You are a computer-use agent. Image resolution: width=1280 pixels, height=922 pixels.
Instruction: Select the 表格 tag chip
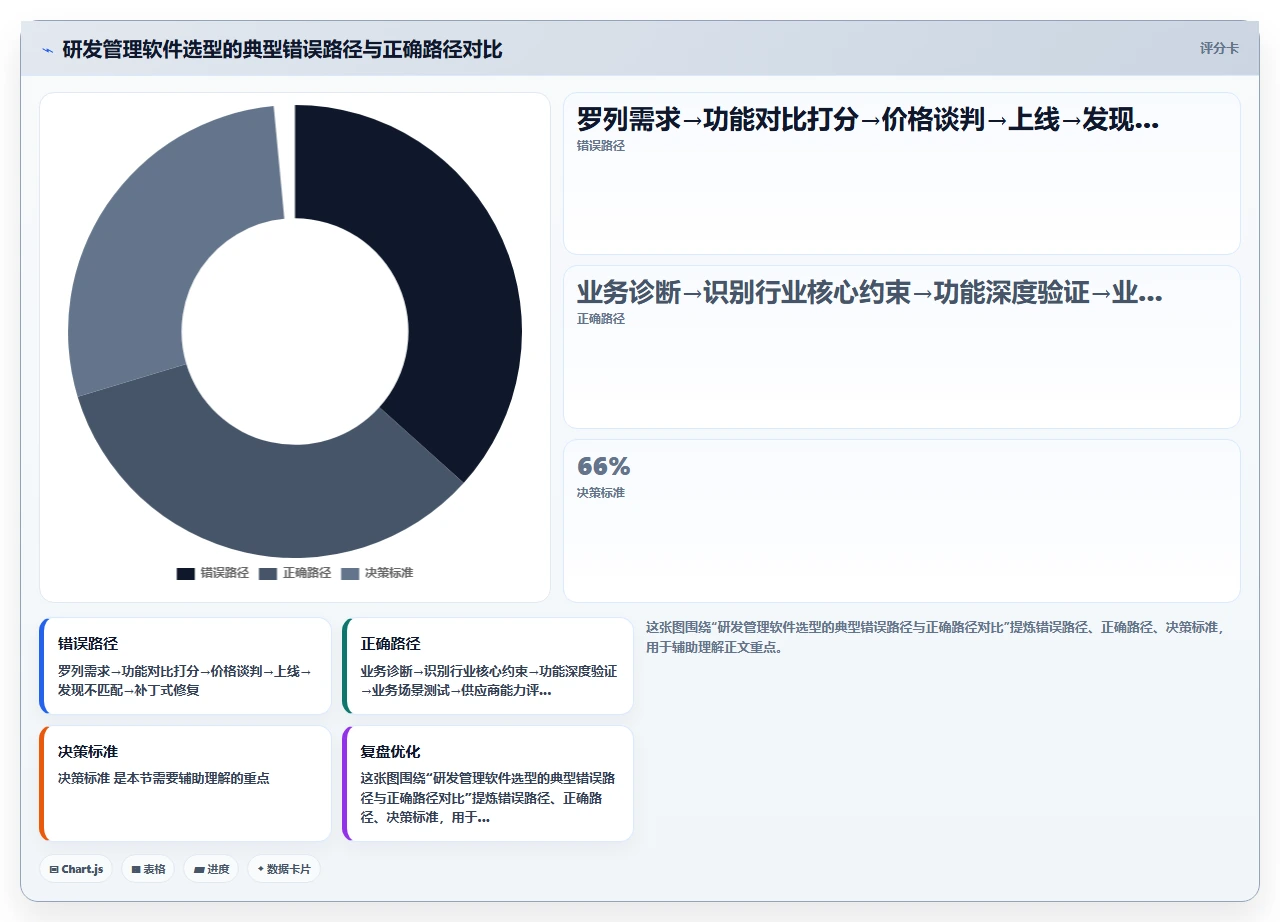148,869
